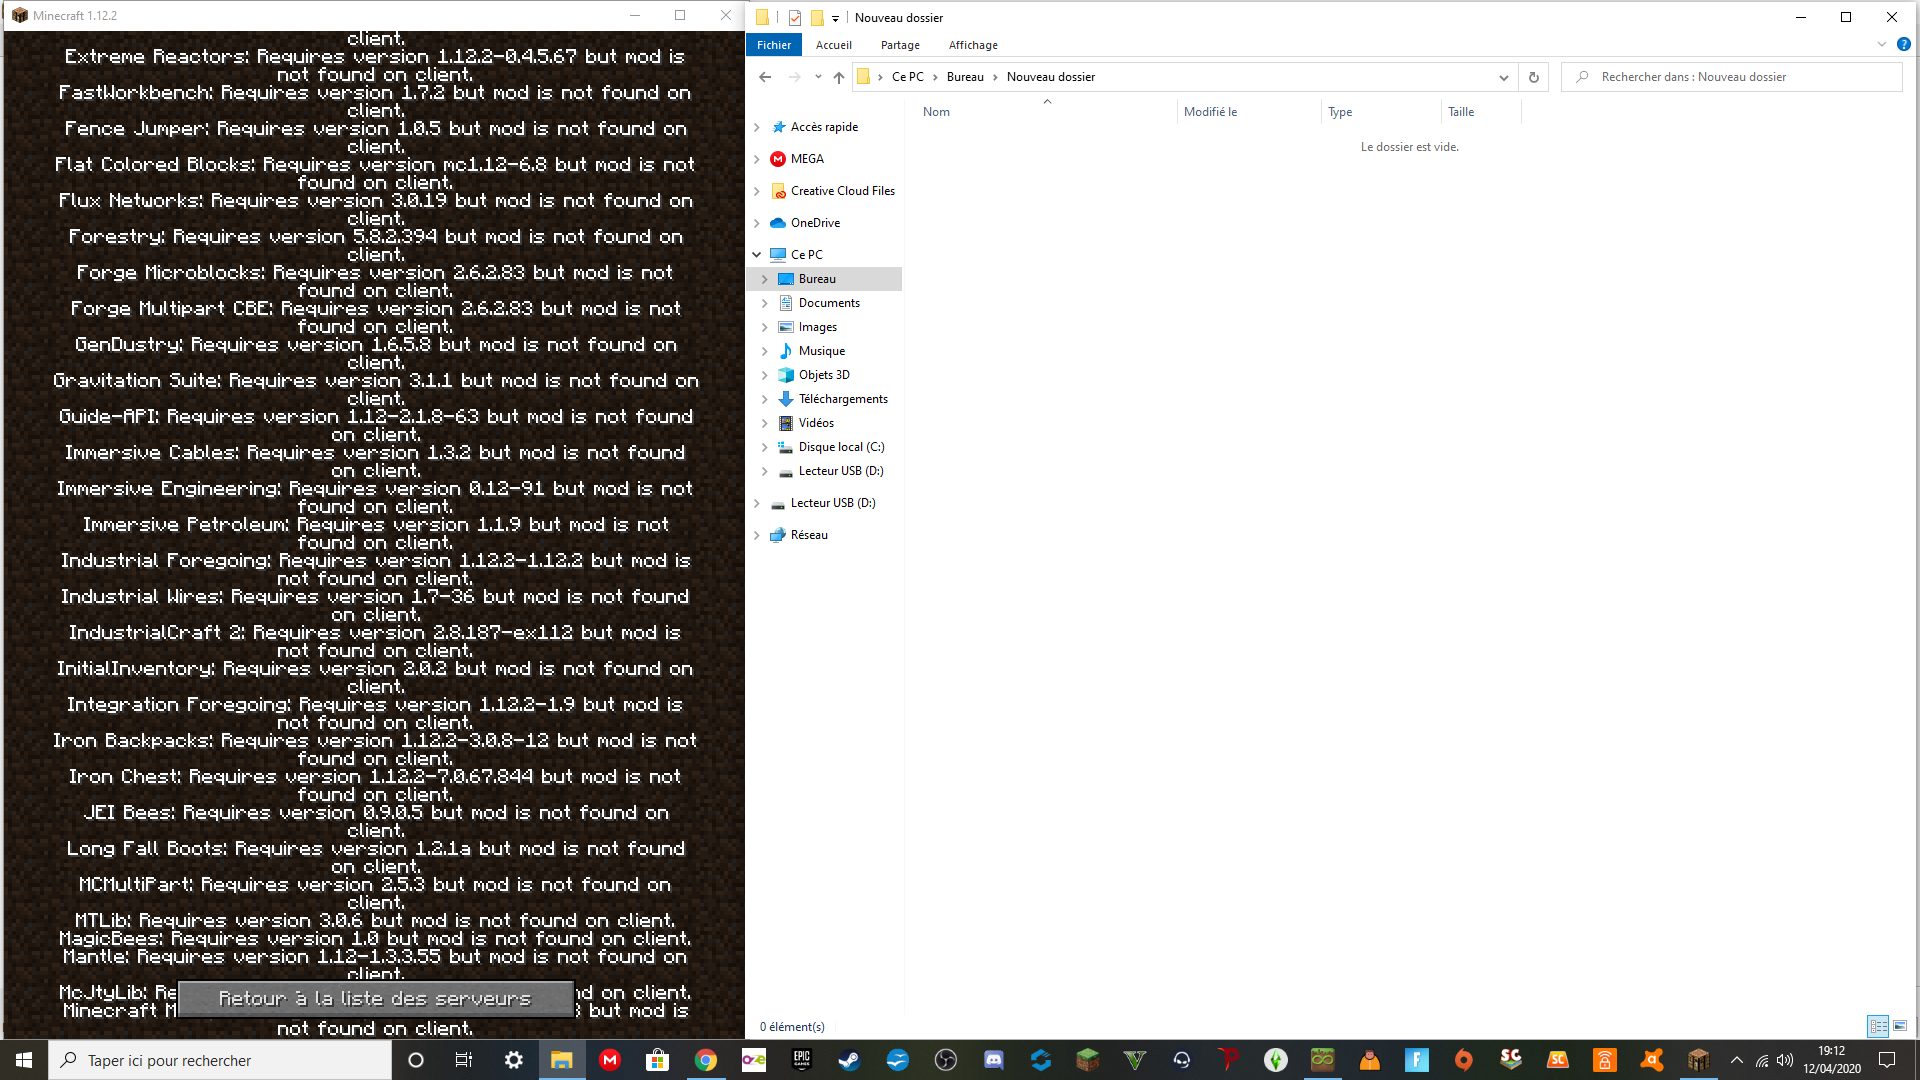Select 'Ce PC' in address breadcrumb
Image resolution: width=1920 pixels, height=1080 pixels.
tap(908, 77)
